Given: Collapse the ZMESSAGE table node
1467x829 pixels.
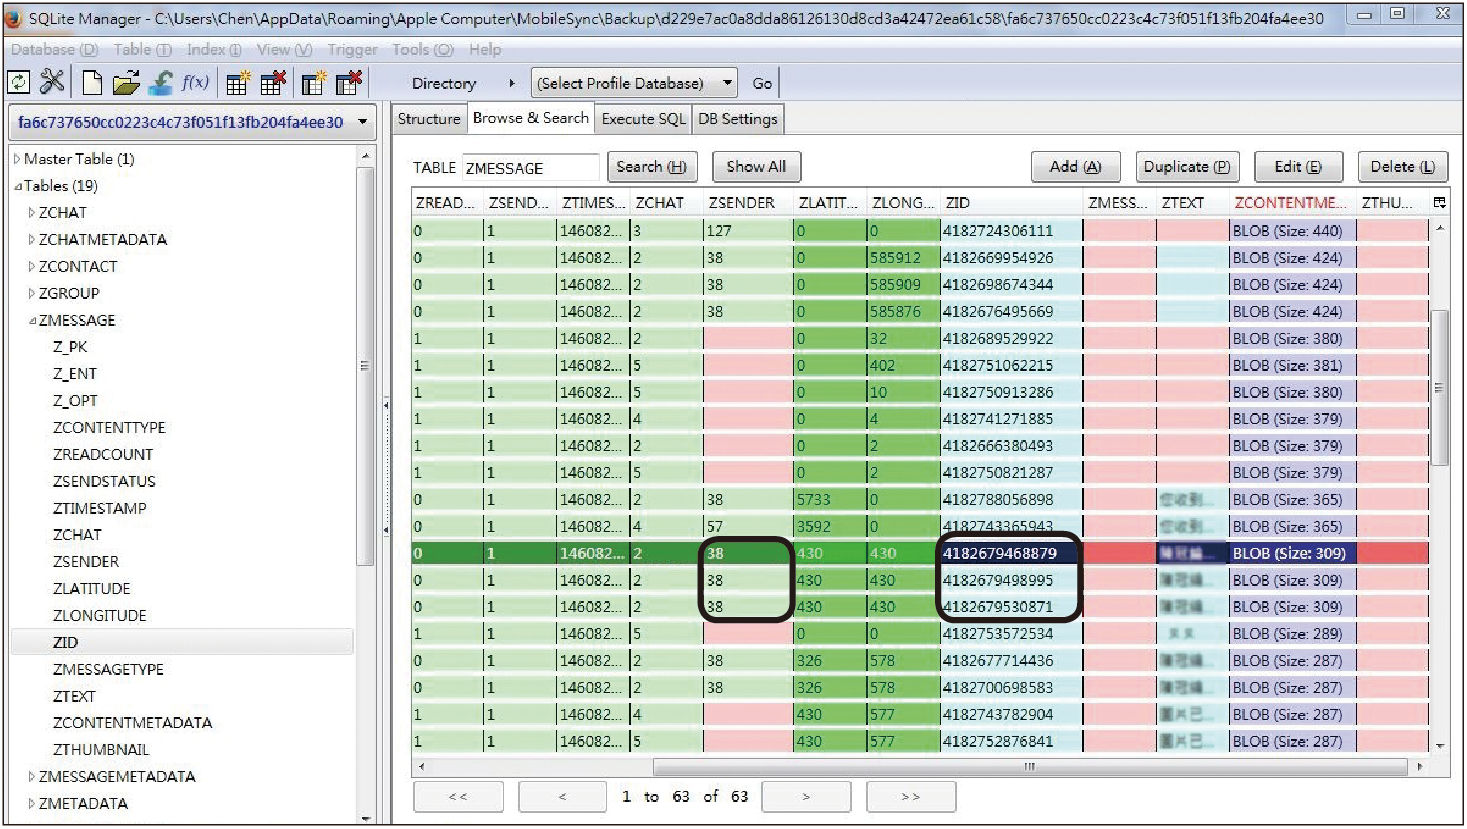Looking at the screenshot, I should point(32,321).
